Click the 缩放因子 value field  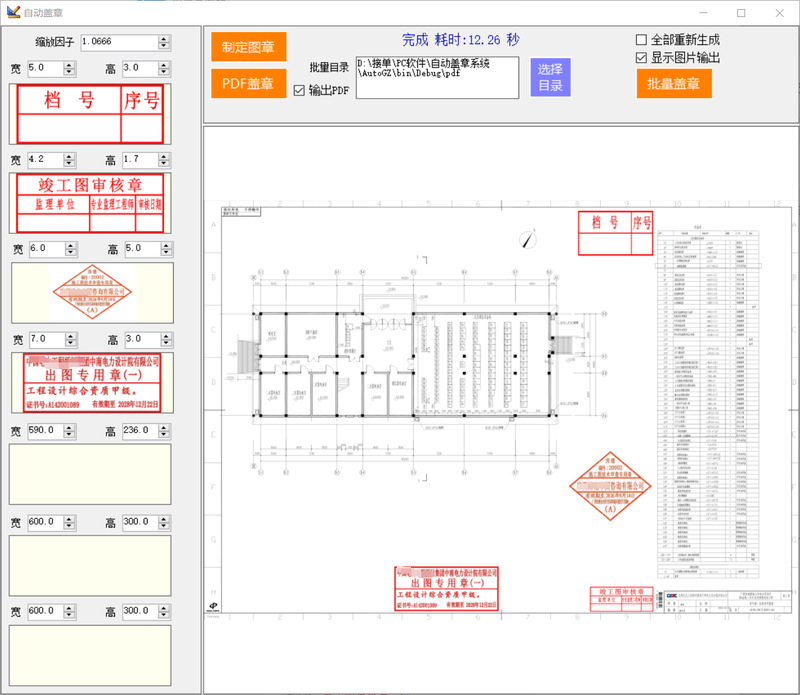119,42
